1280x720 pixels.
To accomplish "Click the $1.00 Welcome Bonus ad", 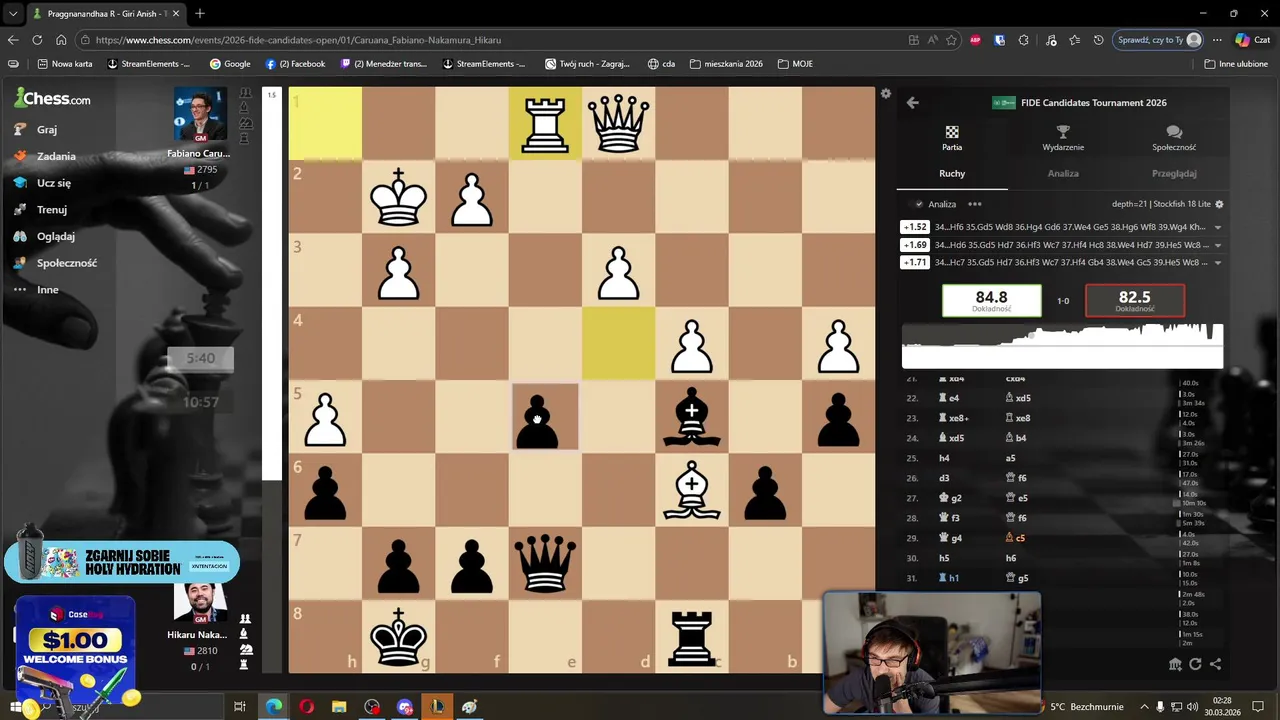I will (75, 650).
